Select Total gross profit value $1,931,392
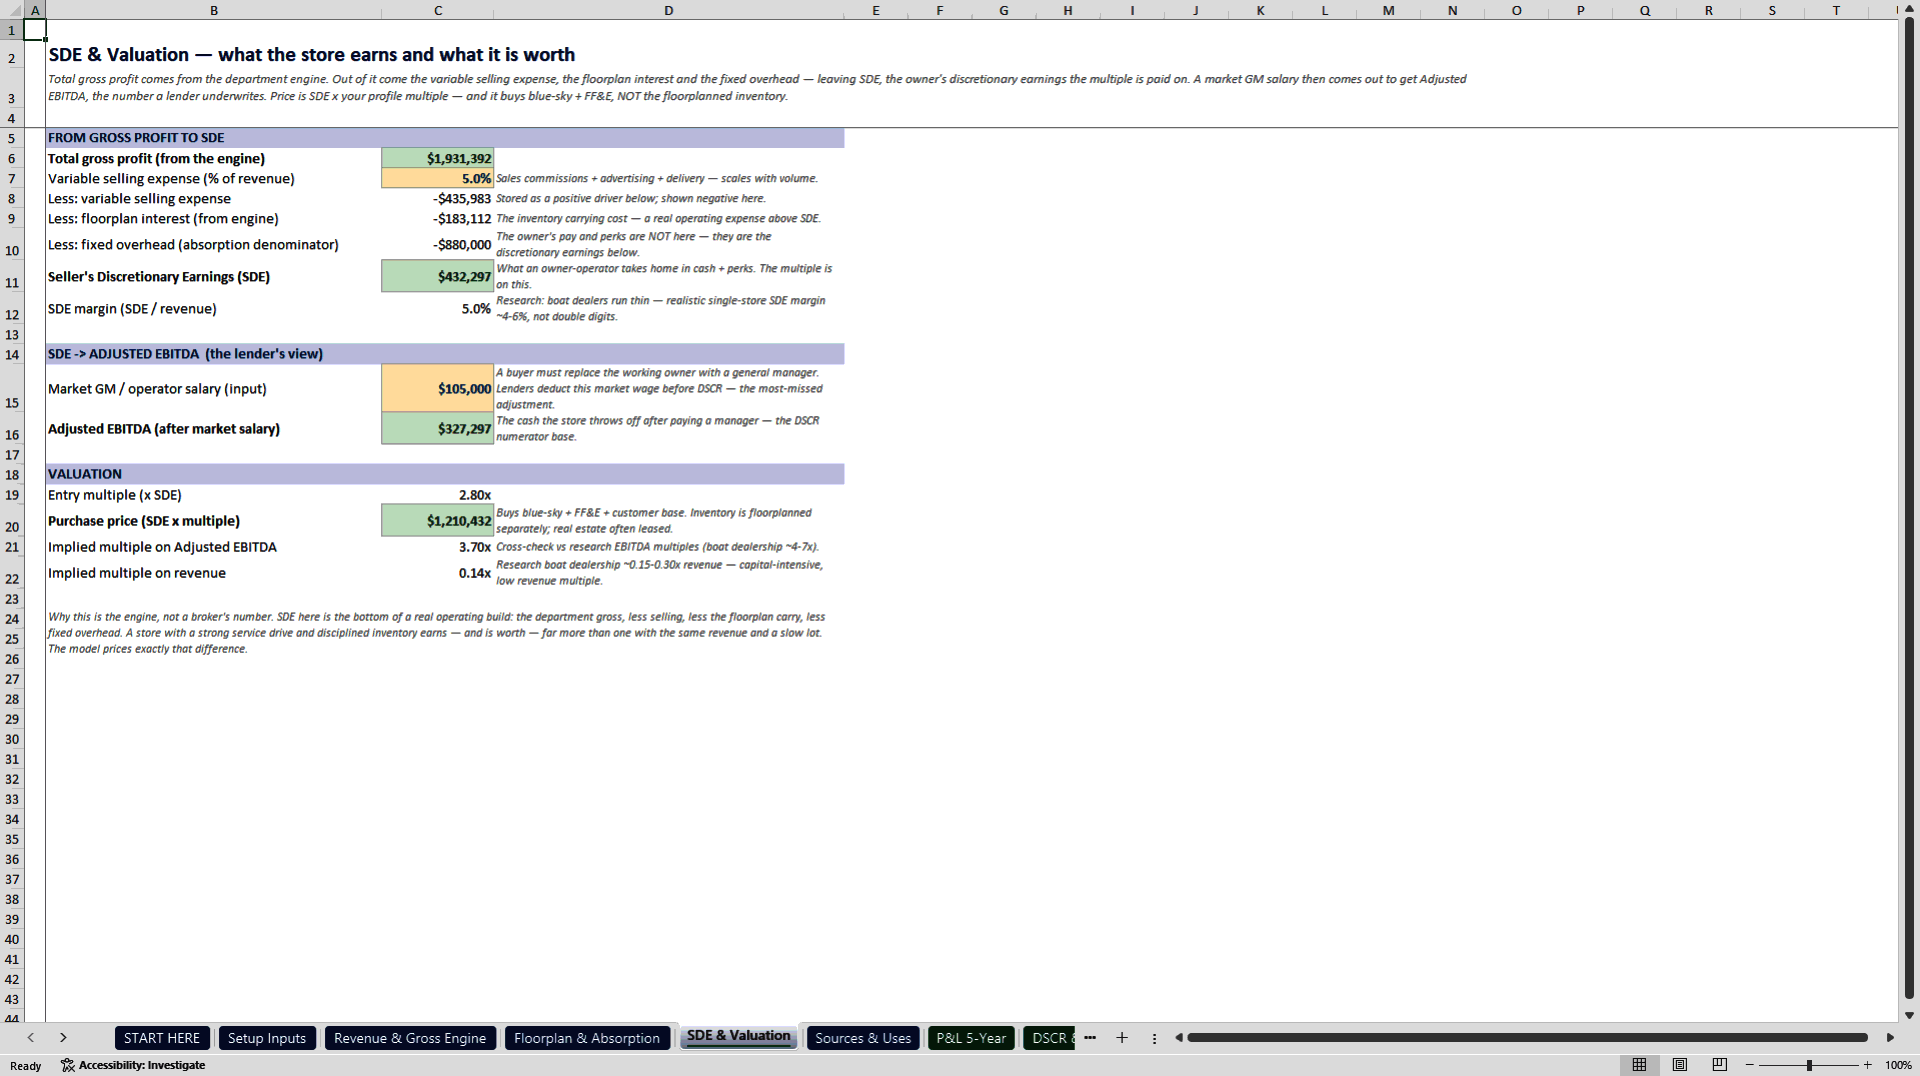Image resolution: width=1920 pixels, height=1076 pixels. click(438, 158)
